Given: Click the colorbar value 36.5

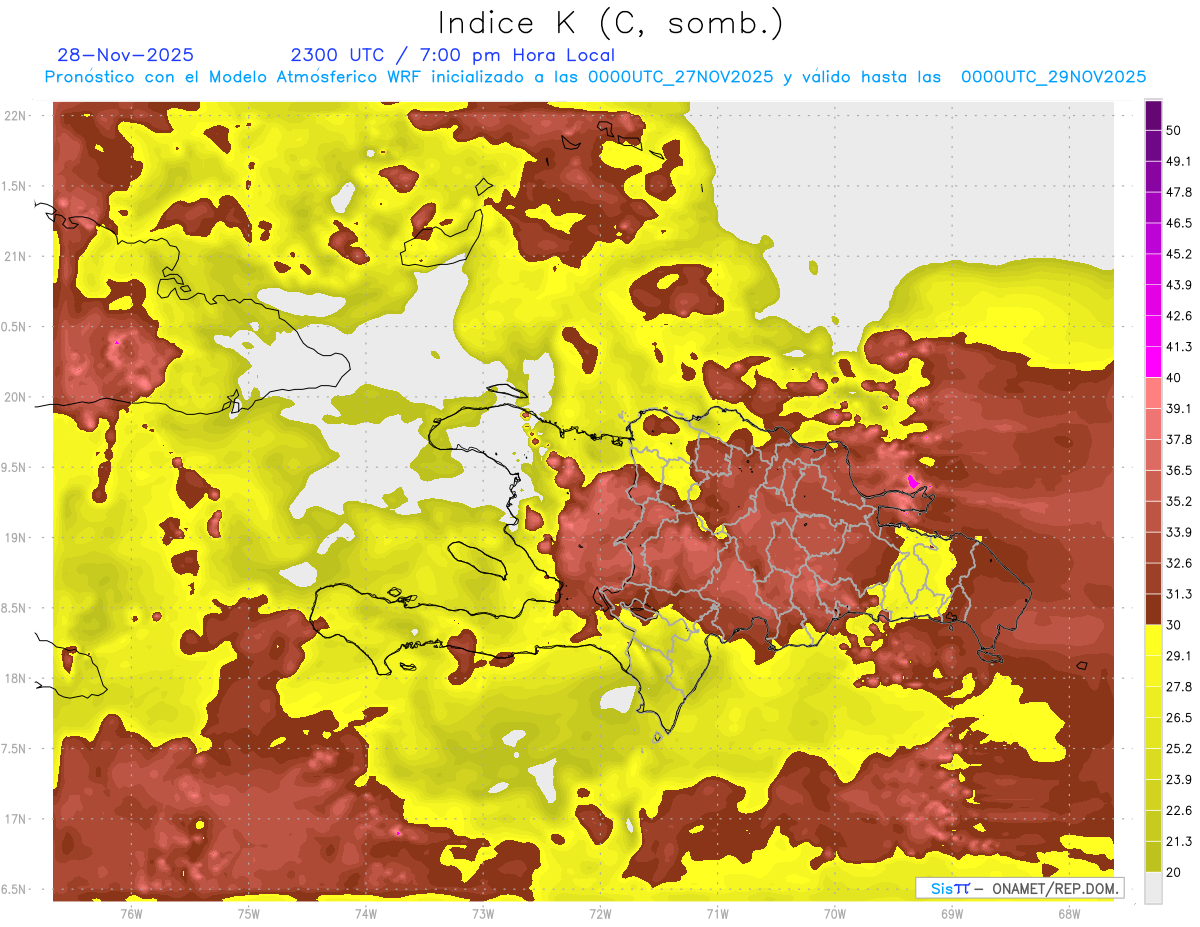Looking at the screenshot, I should click(1179, 471).
